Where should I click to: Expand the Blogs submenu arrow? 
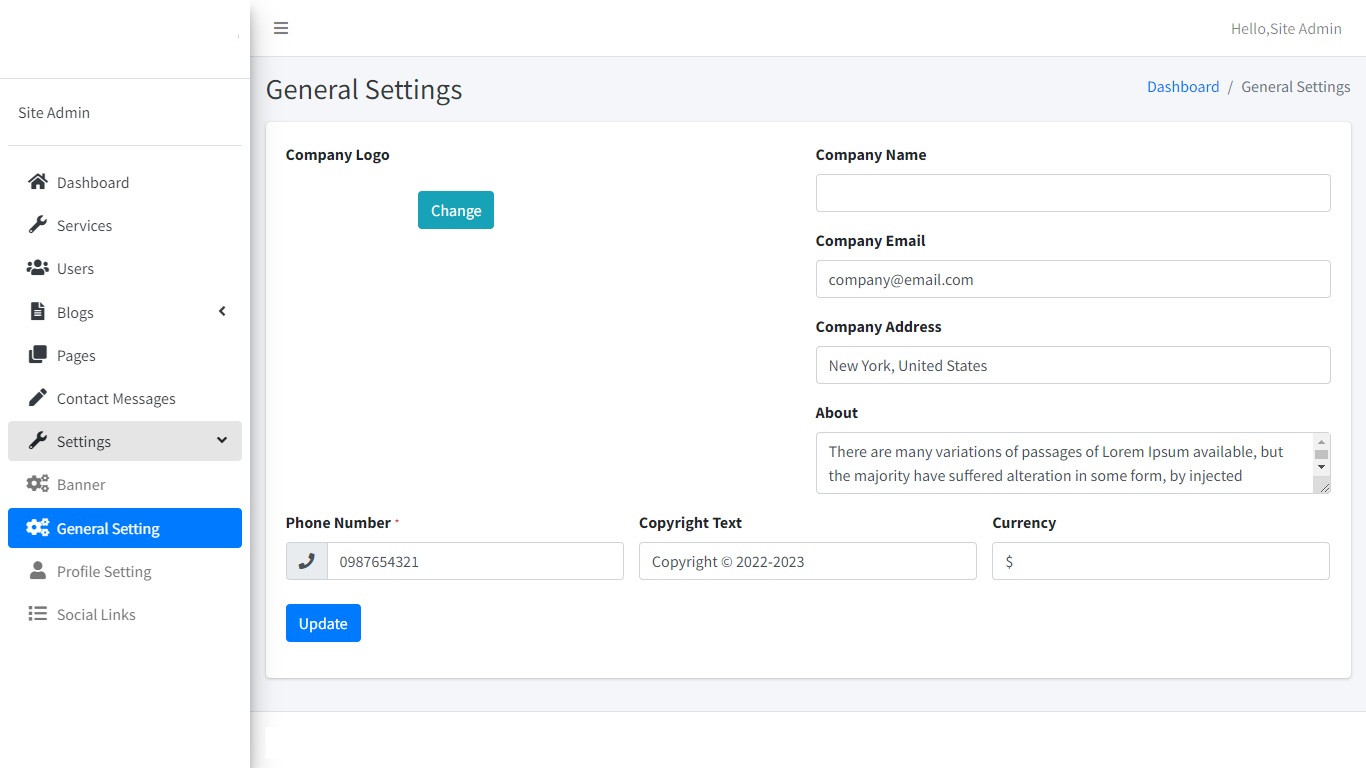tap(222, 312)
